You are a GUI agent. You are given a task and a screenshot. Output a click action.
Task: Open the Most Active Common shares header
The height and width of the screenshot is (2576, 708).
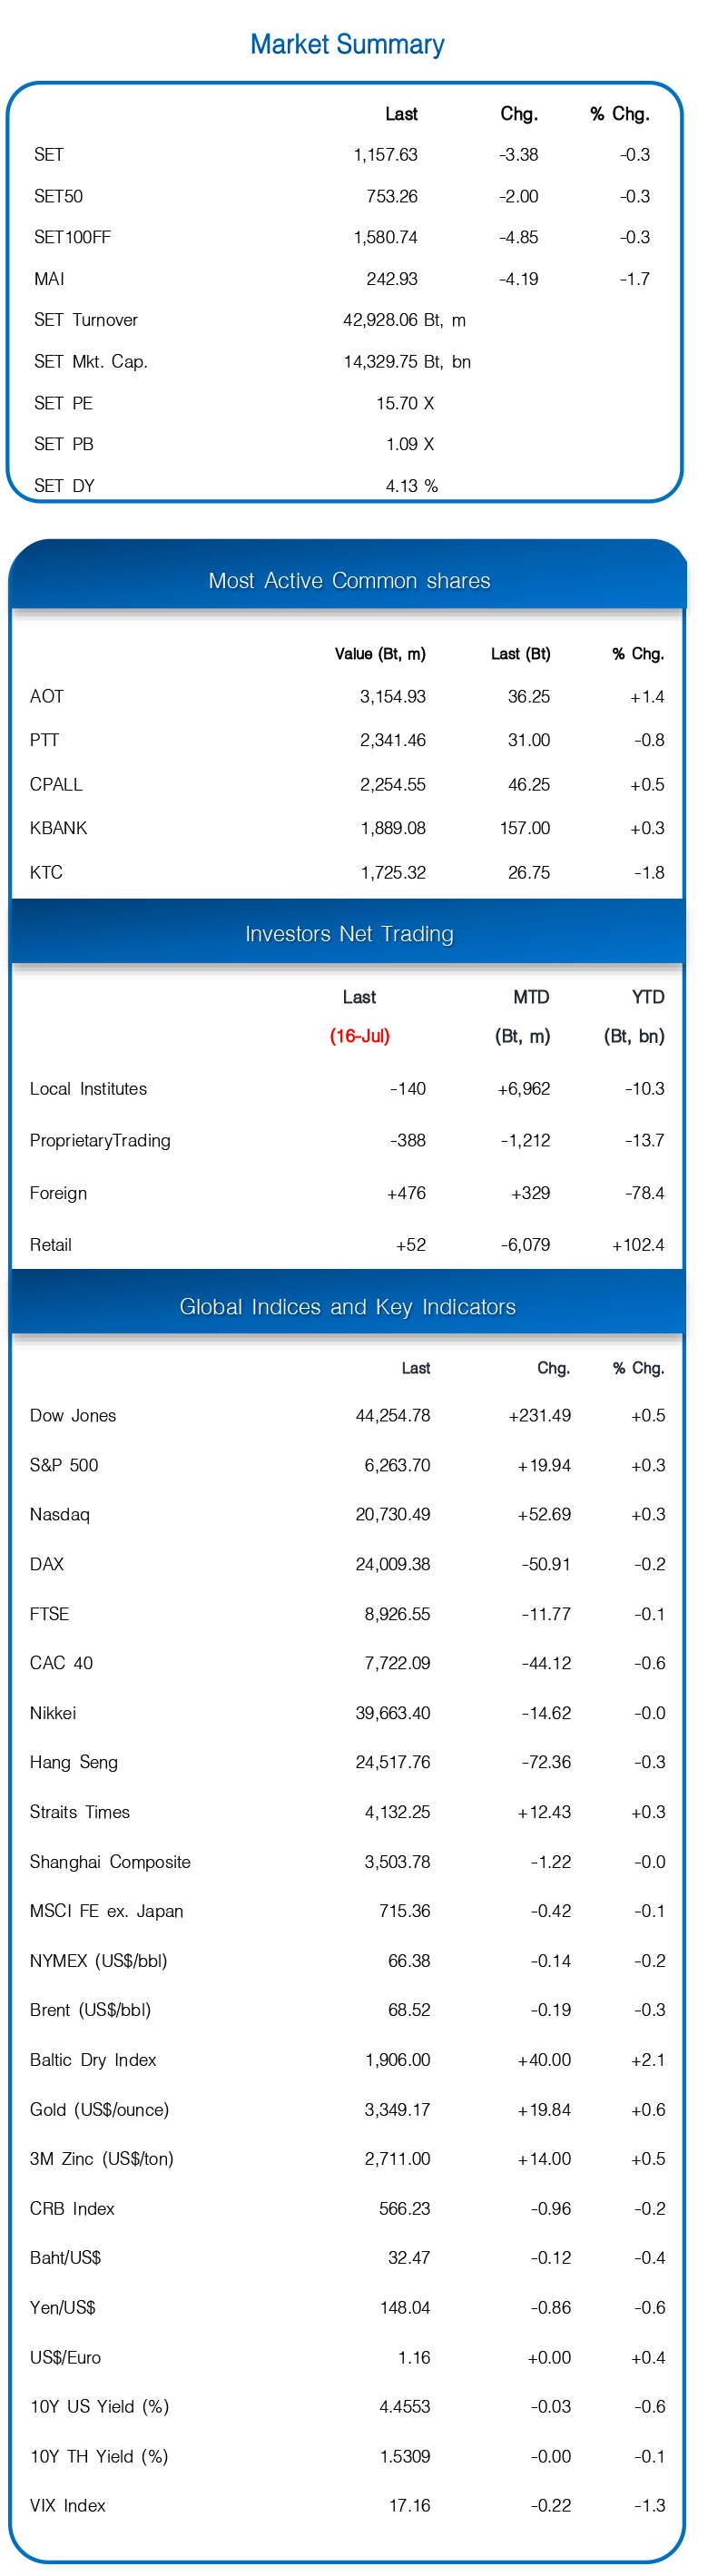[x=349, y=581]
